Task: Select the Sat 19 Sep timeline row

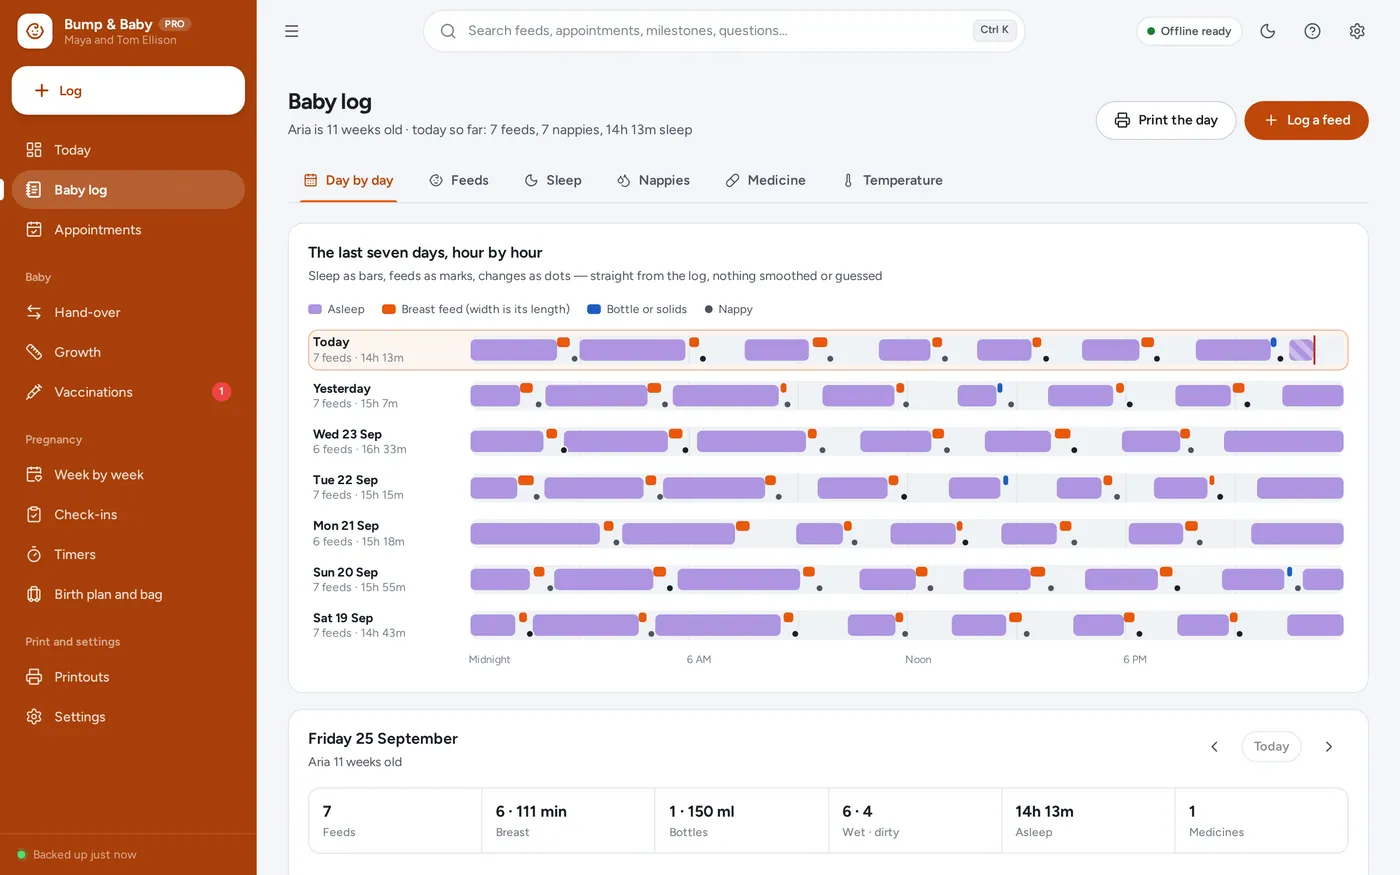Action: (828, 626)
